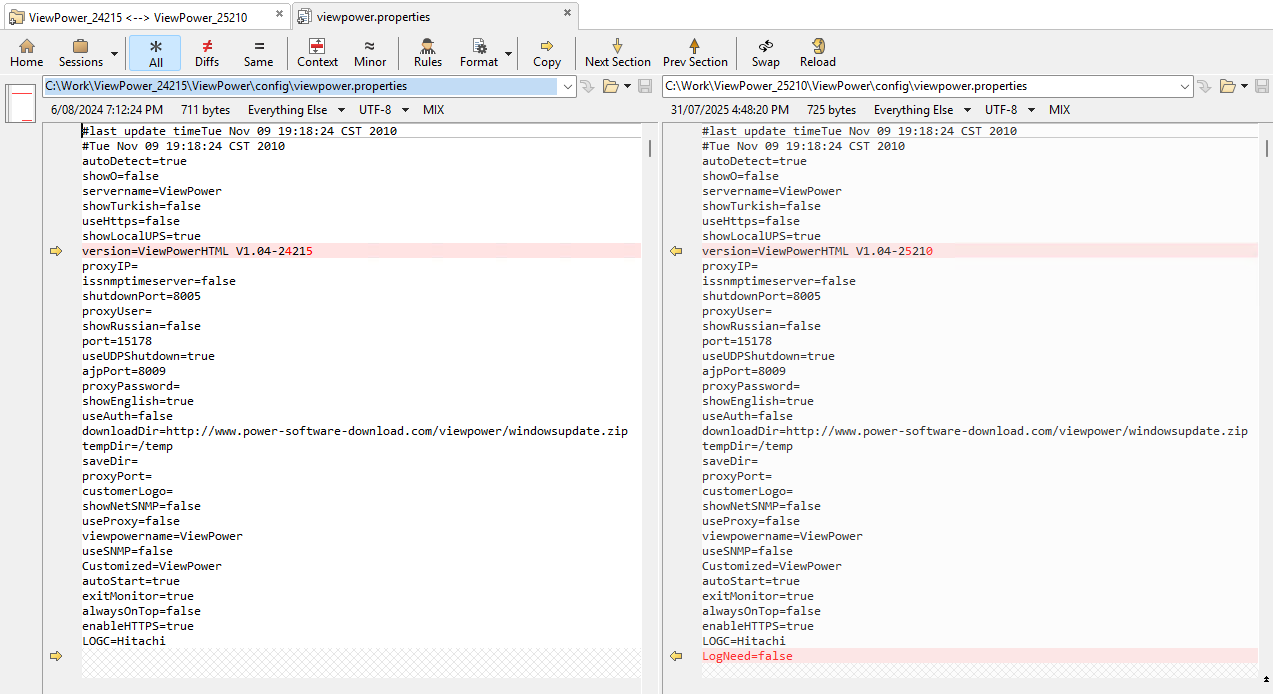Toggle the Same lines filter
Screen dimensions: 1273x694
pos(258,53)
